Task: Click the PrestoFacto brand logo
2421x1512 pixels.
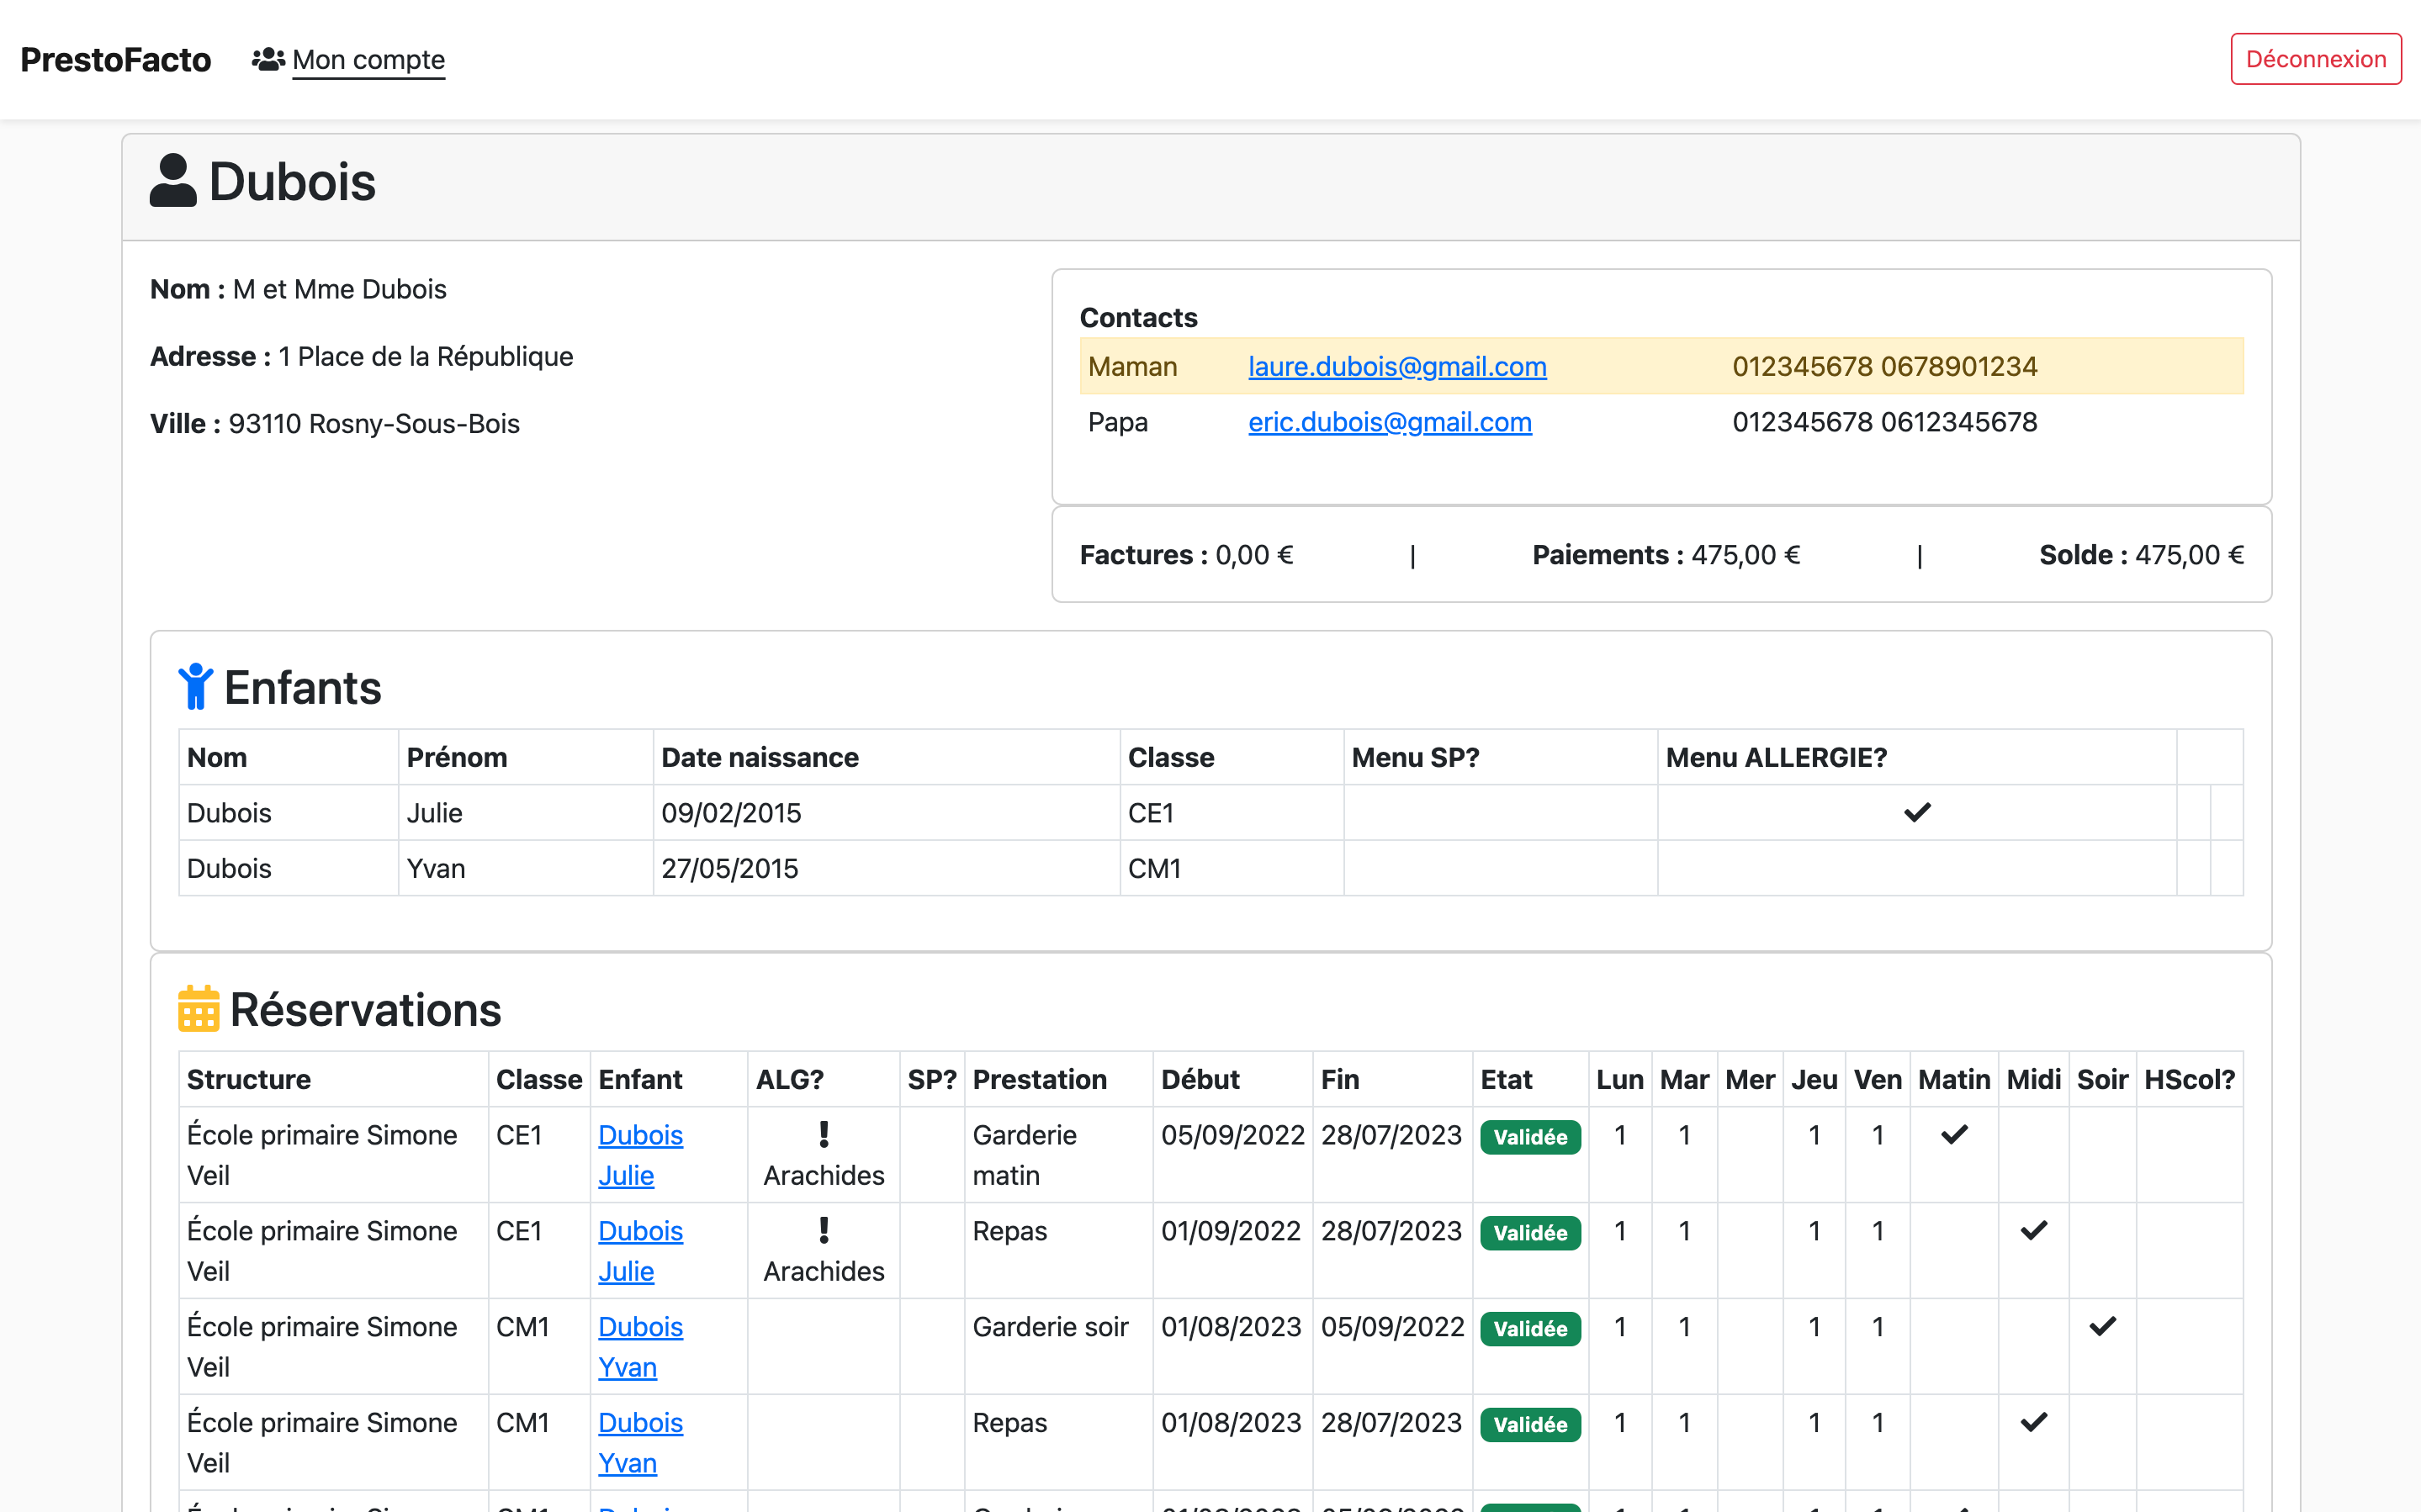Action: [x=116, y=60]
